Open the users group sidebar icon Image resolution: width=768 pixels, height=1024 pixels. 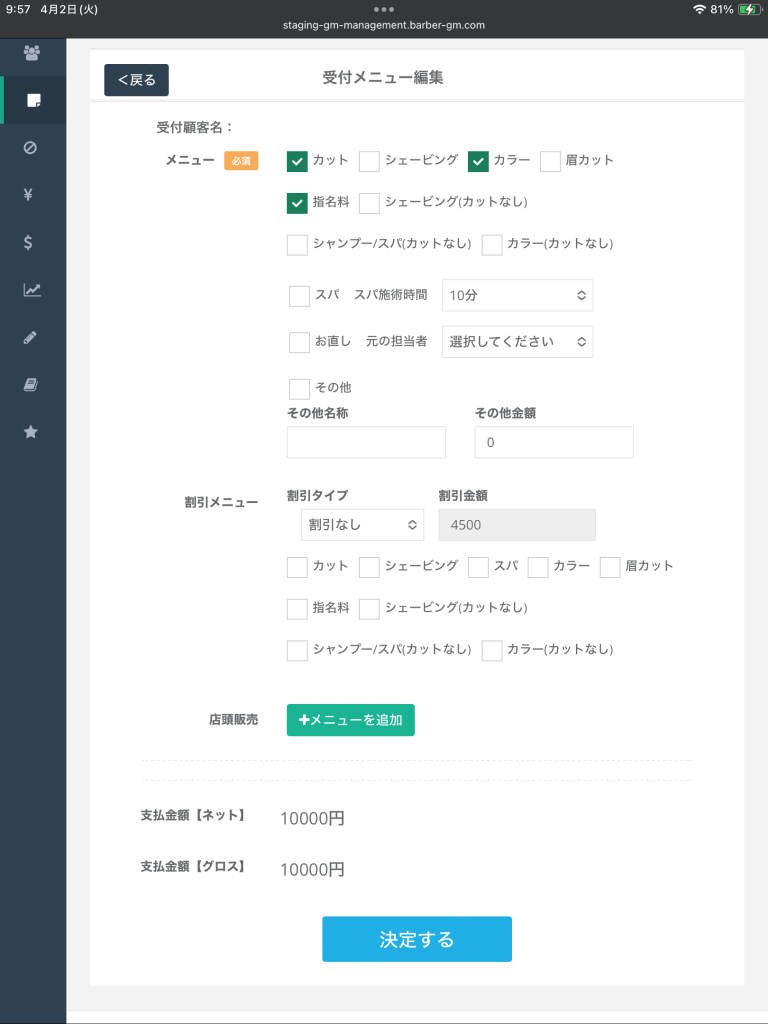[32, 53]
